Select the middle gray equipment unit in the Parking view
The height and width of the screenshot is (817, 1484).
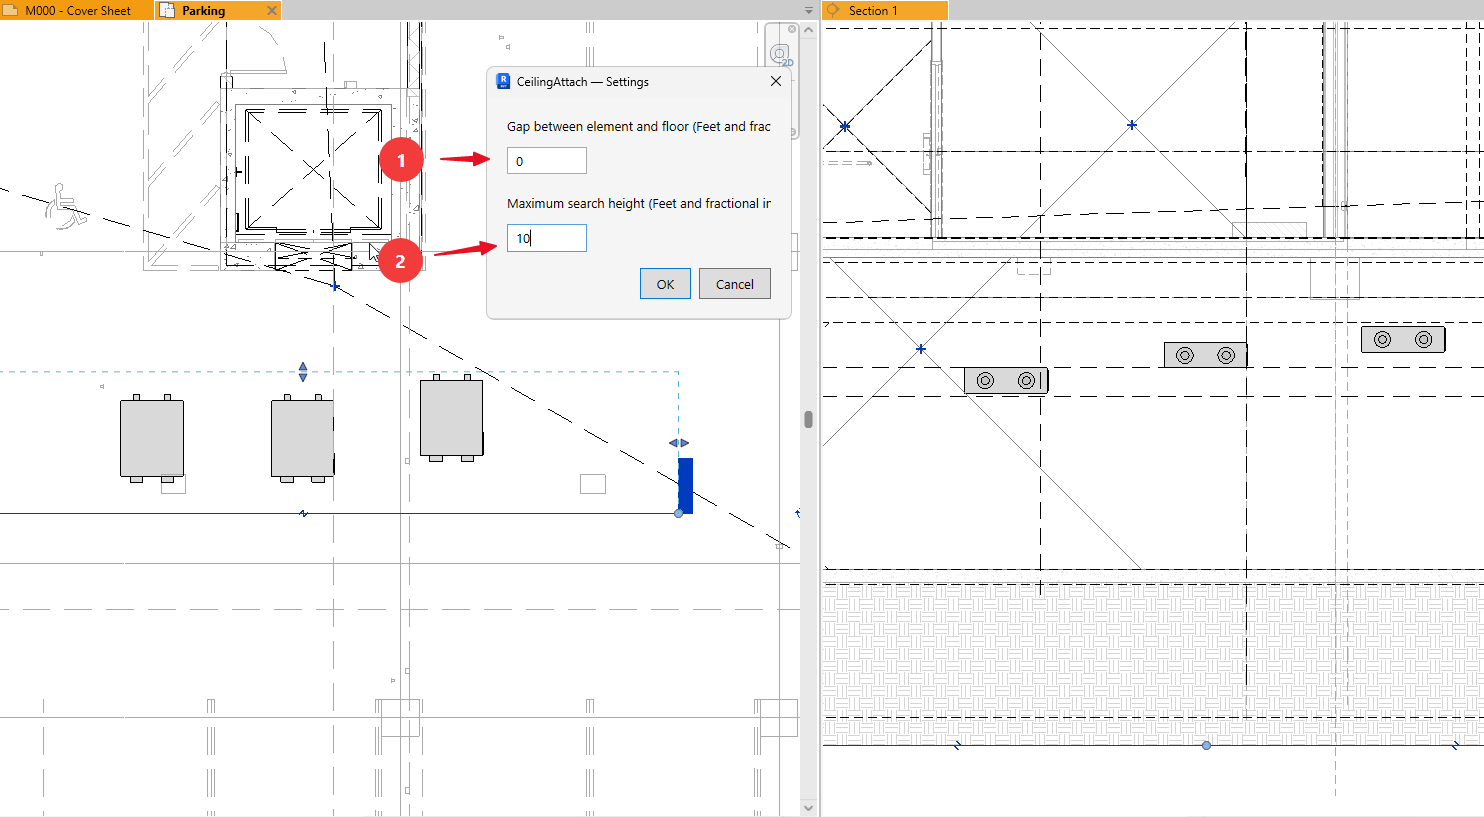pyautogui.click(x=302, y=438)
